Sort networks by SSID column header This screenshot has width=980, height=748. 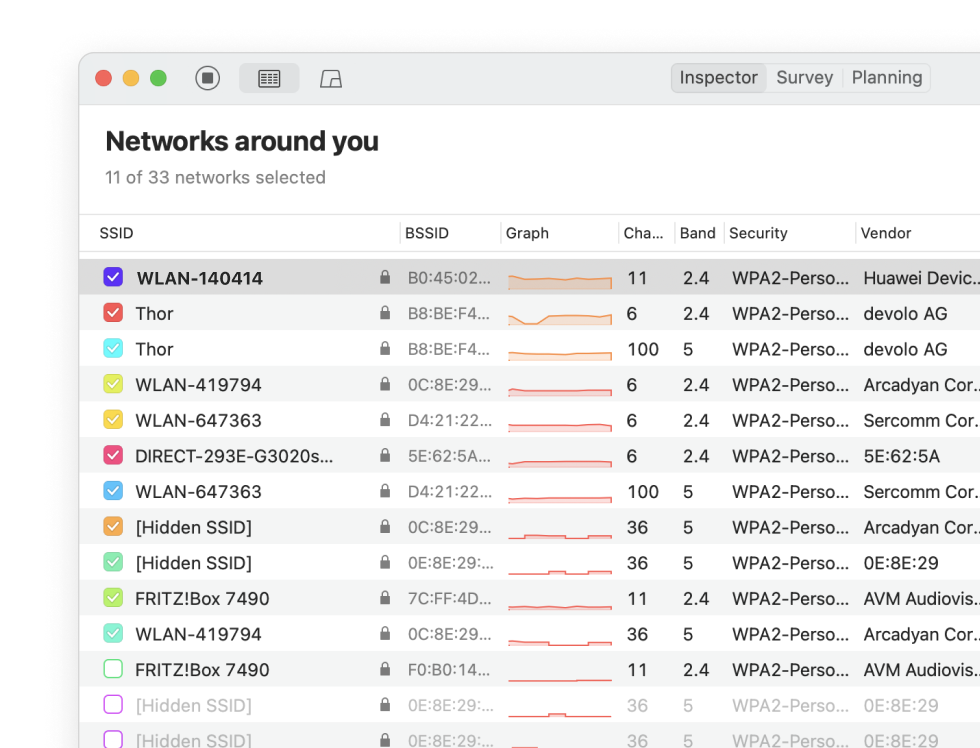(x=117, y=233)
